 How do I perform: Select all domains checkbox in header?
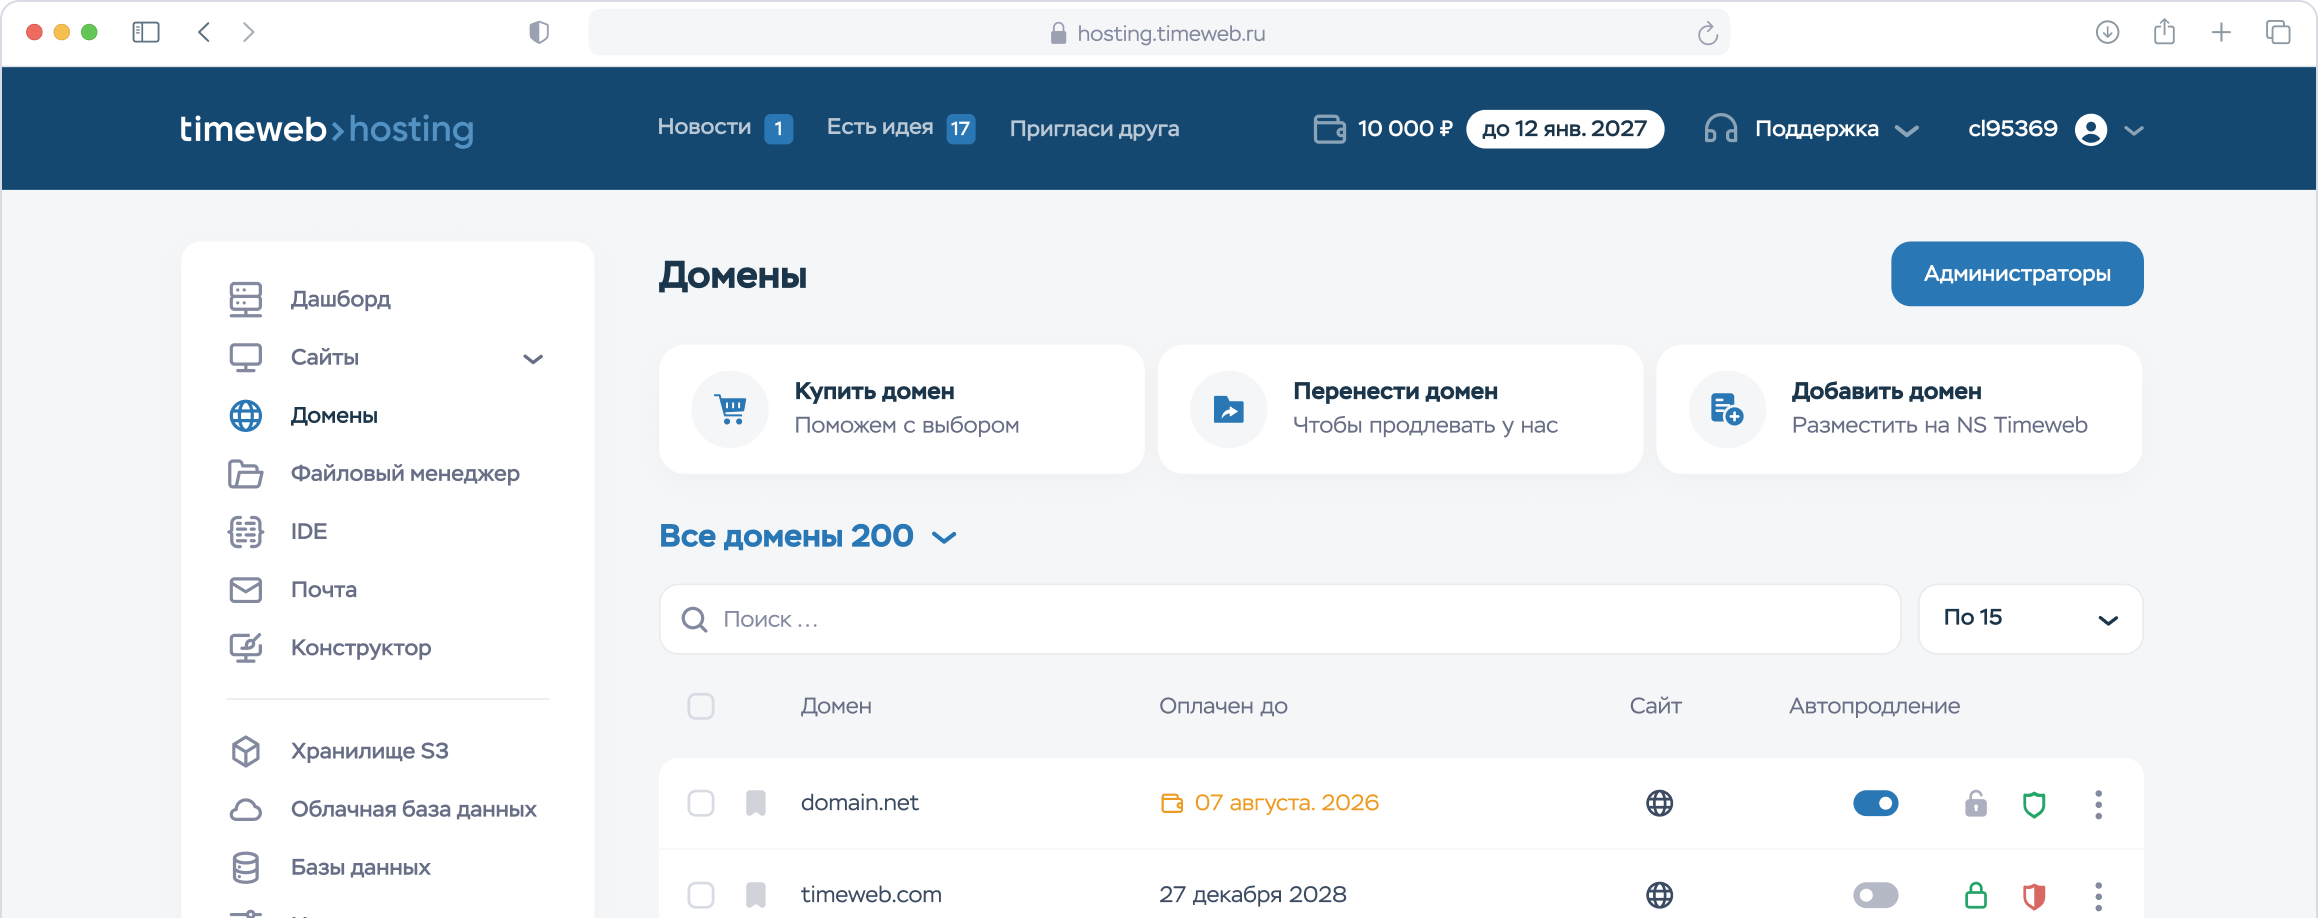pyautogui.click(x=701, y=706)
